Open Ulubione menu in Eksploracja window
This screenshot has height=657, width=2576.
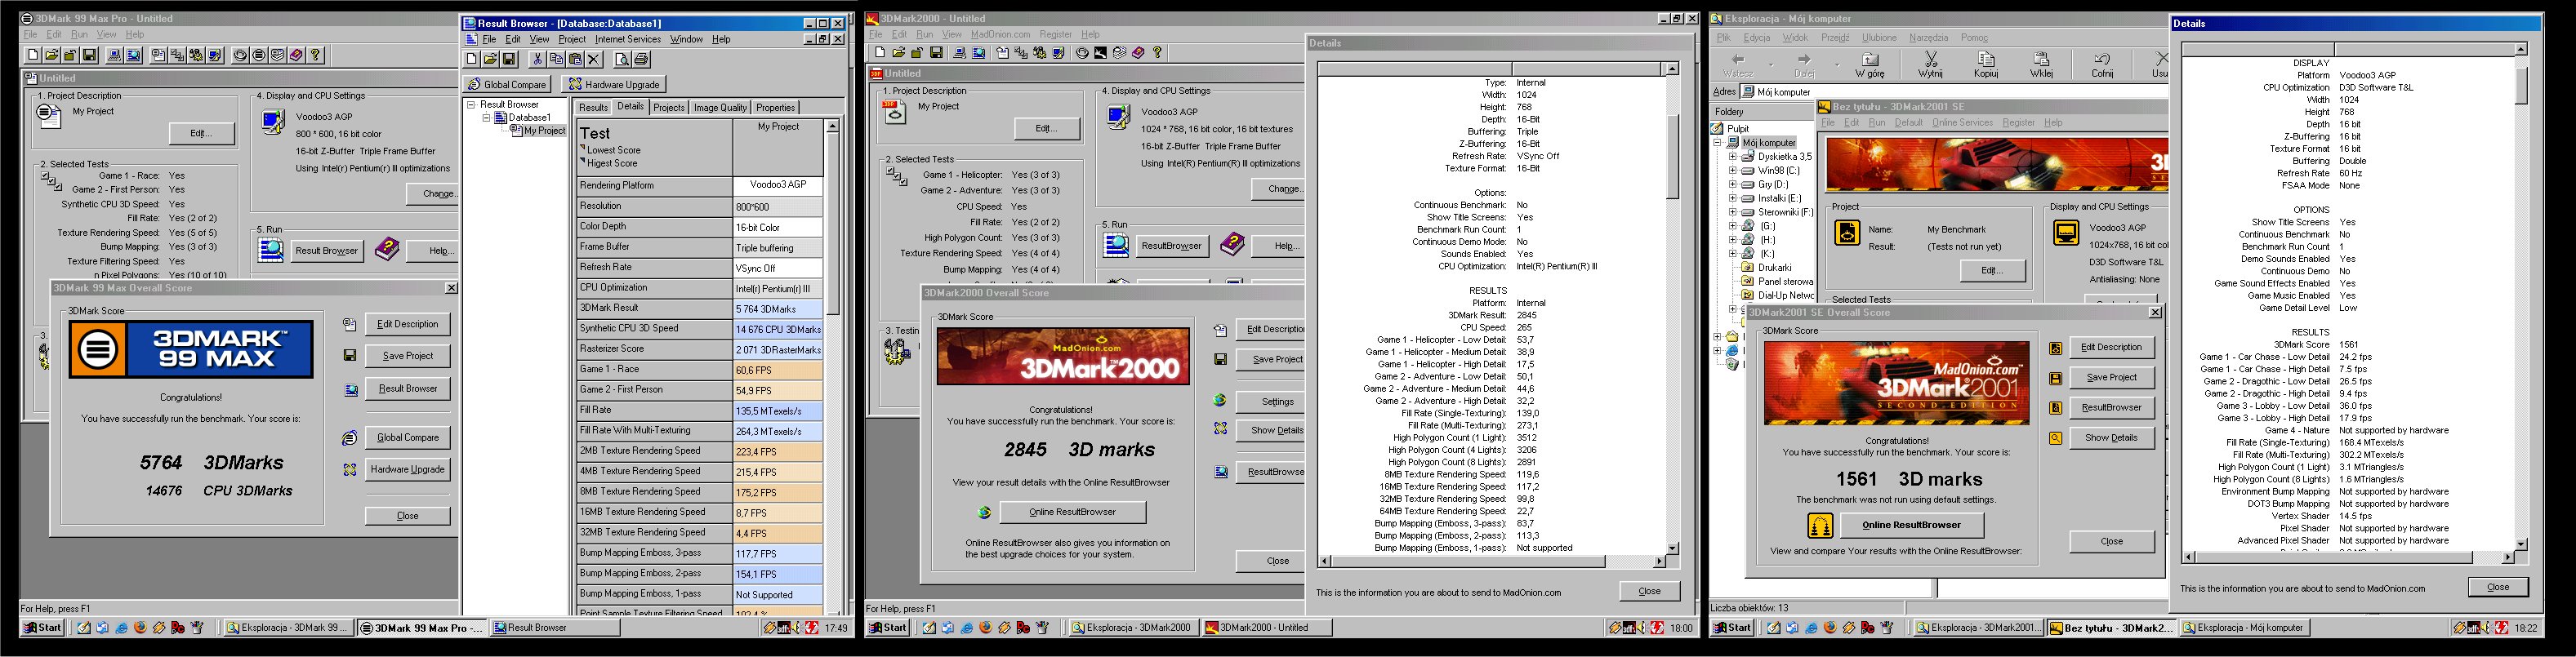pos(1879,37)
